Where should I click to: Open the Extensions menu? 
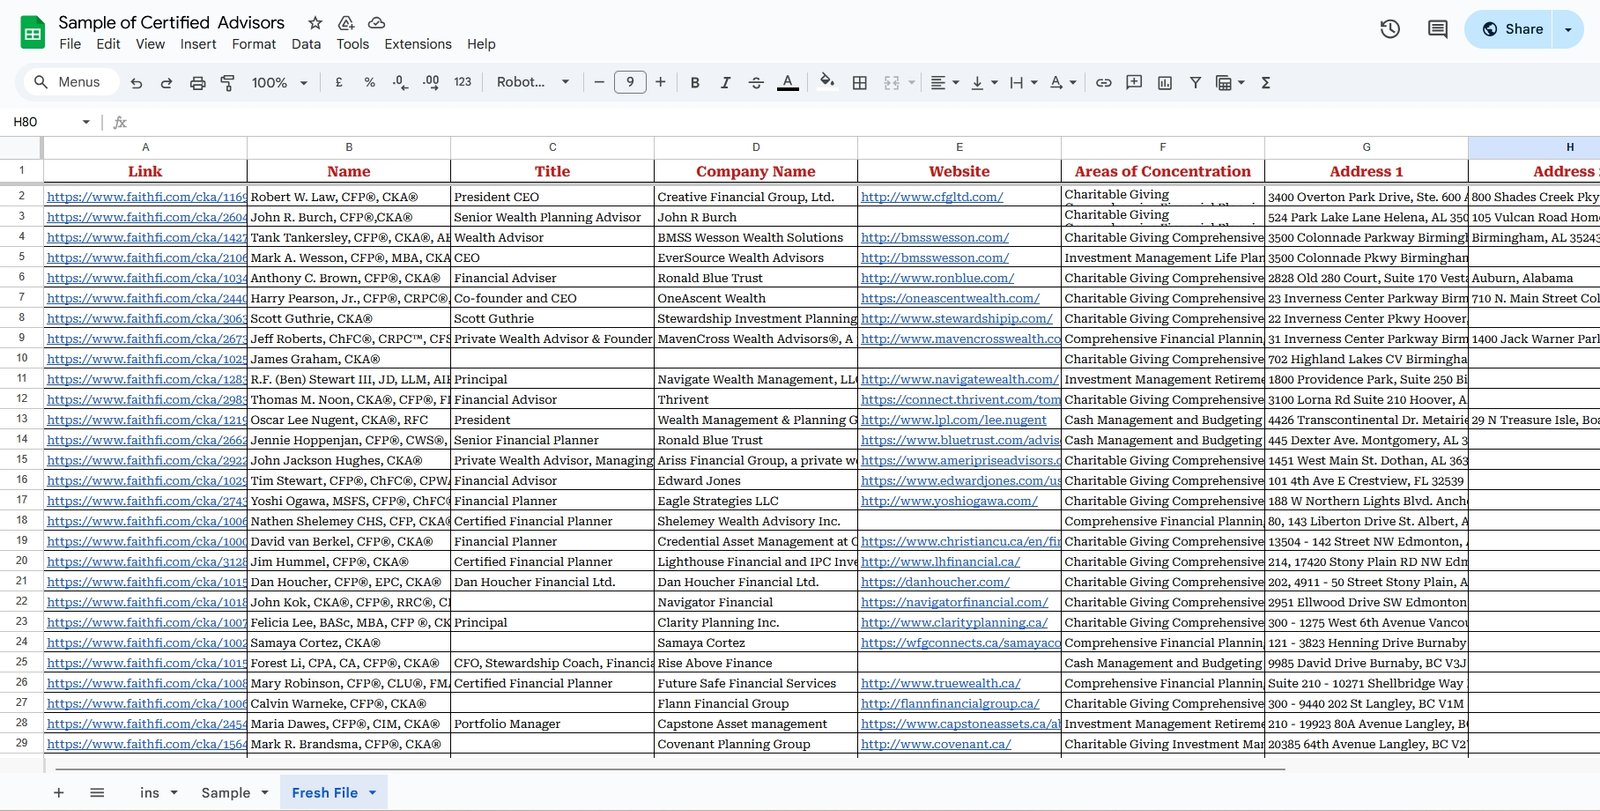click(417, 44)
